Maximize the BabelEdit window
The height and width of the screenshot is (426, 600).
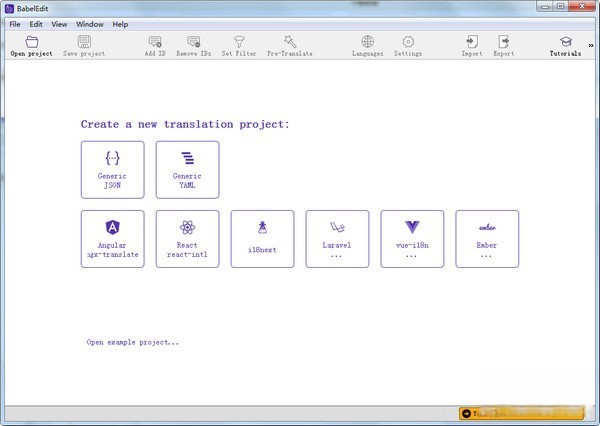(x=561, y=6)
